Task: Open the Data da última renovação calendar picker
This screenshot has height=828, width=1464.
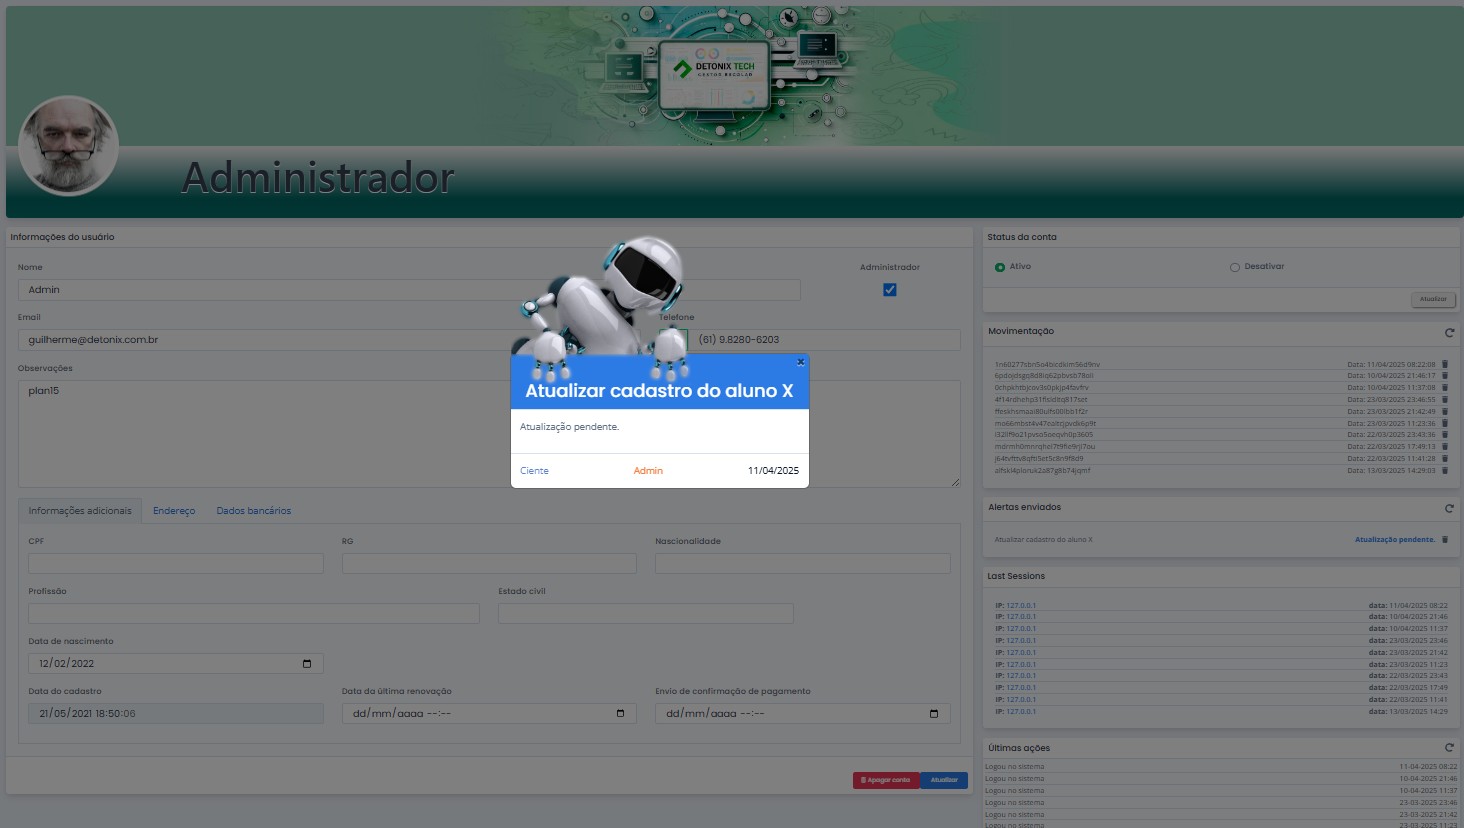Action: click(x=620, y=714)
